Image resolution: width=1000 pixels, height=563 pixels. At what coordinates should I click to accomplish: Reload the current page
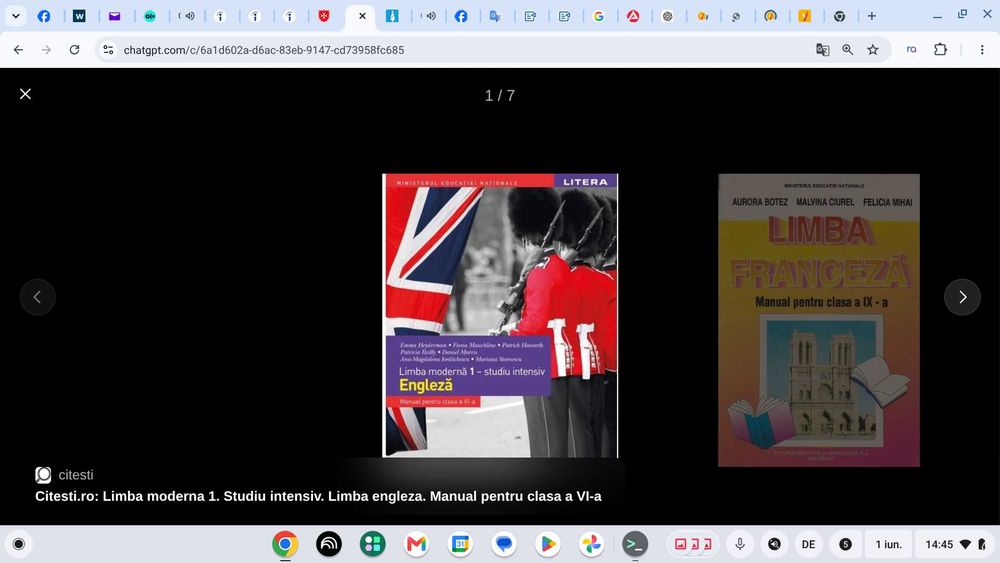(74, 50)
